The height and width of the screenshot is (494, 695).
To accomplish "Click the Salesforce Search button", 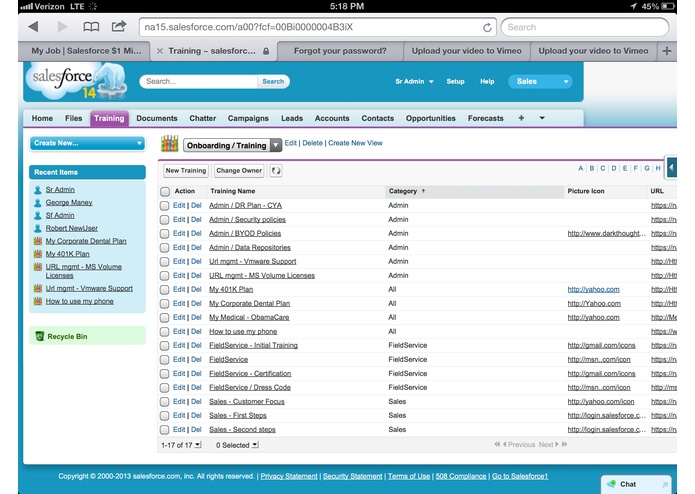I will 273,82.
